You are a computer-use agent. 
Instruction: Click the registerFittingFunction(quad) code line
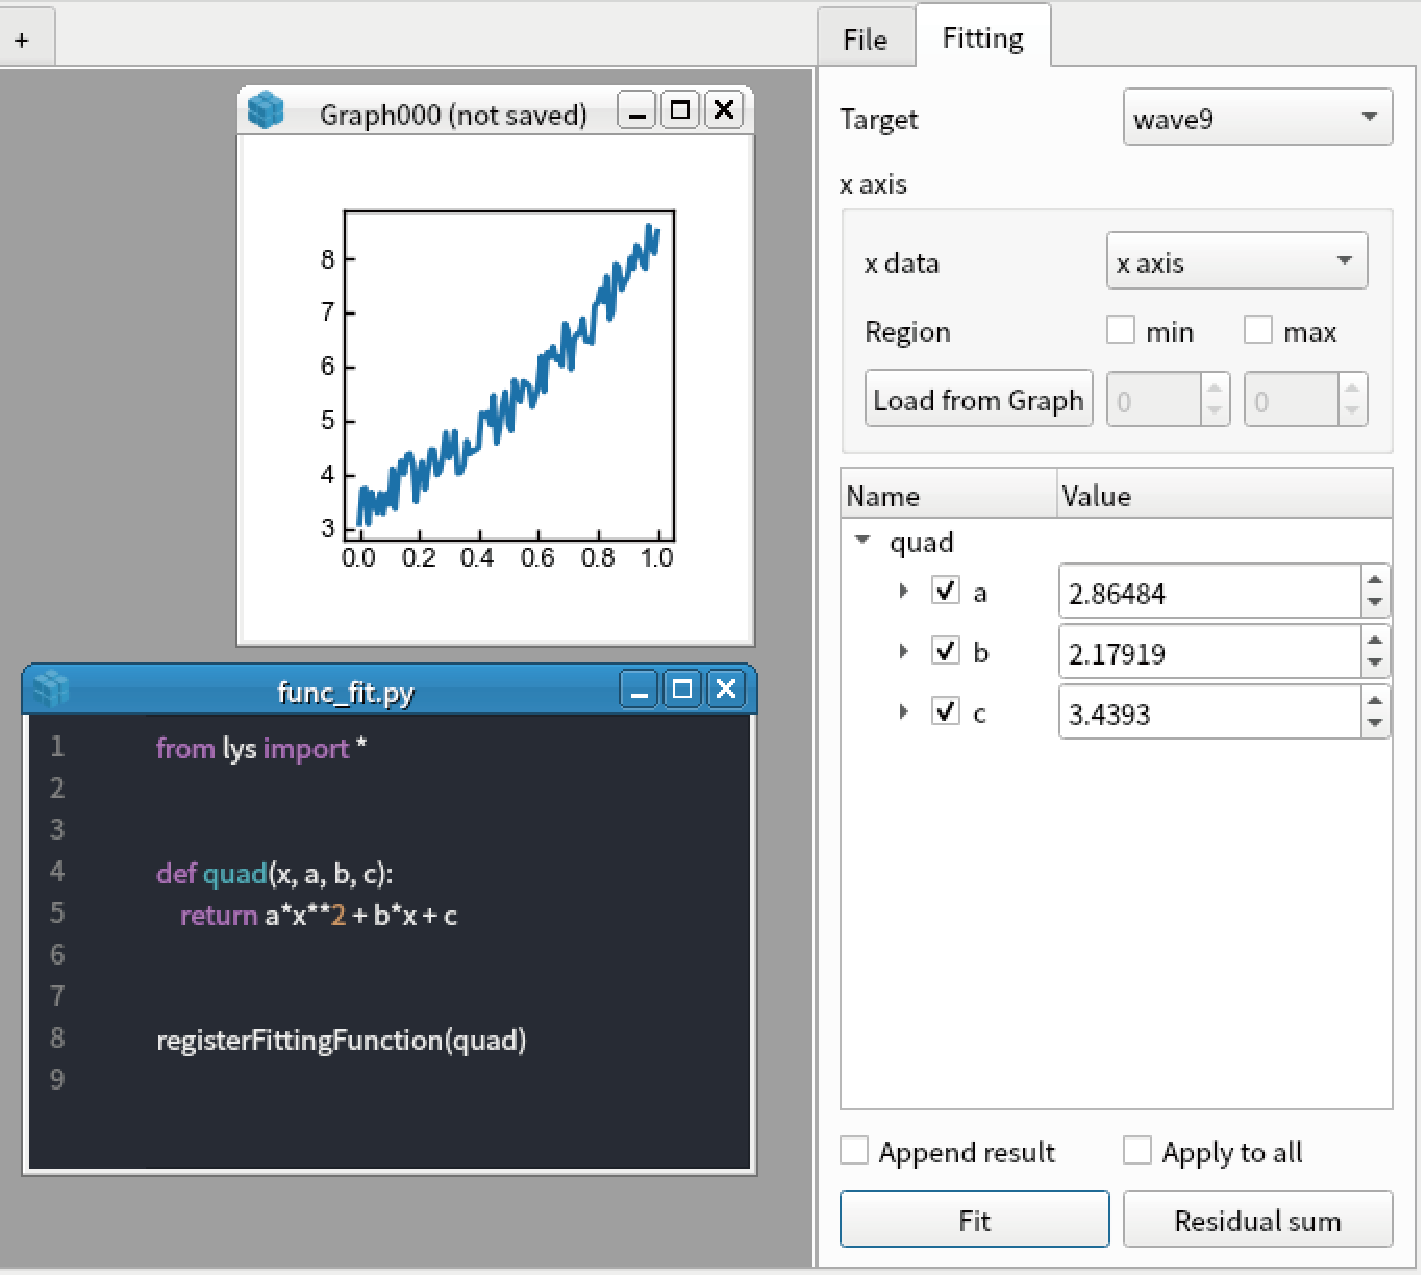[341, 1040]
